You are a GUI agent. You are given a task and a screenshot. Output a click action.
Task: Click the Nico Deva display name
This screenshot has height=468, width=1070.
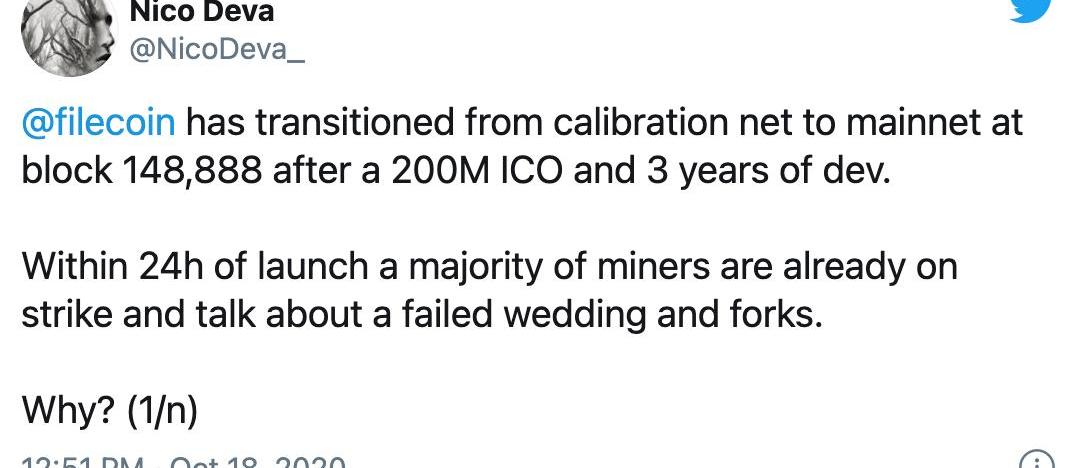pos(203,12)
